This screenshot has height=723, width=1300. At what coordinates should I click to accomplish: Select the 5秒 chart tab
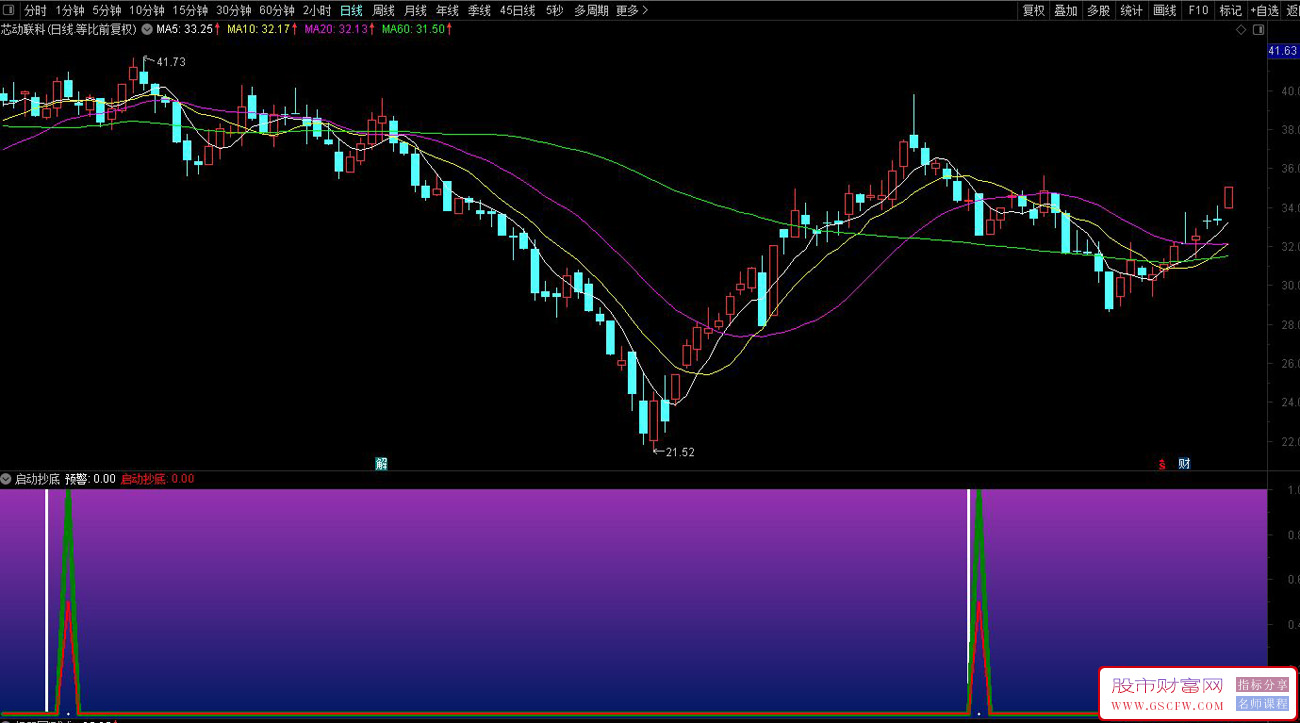pos(554,11)
